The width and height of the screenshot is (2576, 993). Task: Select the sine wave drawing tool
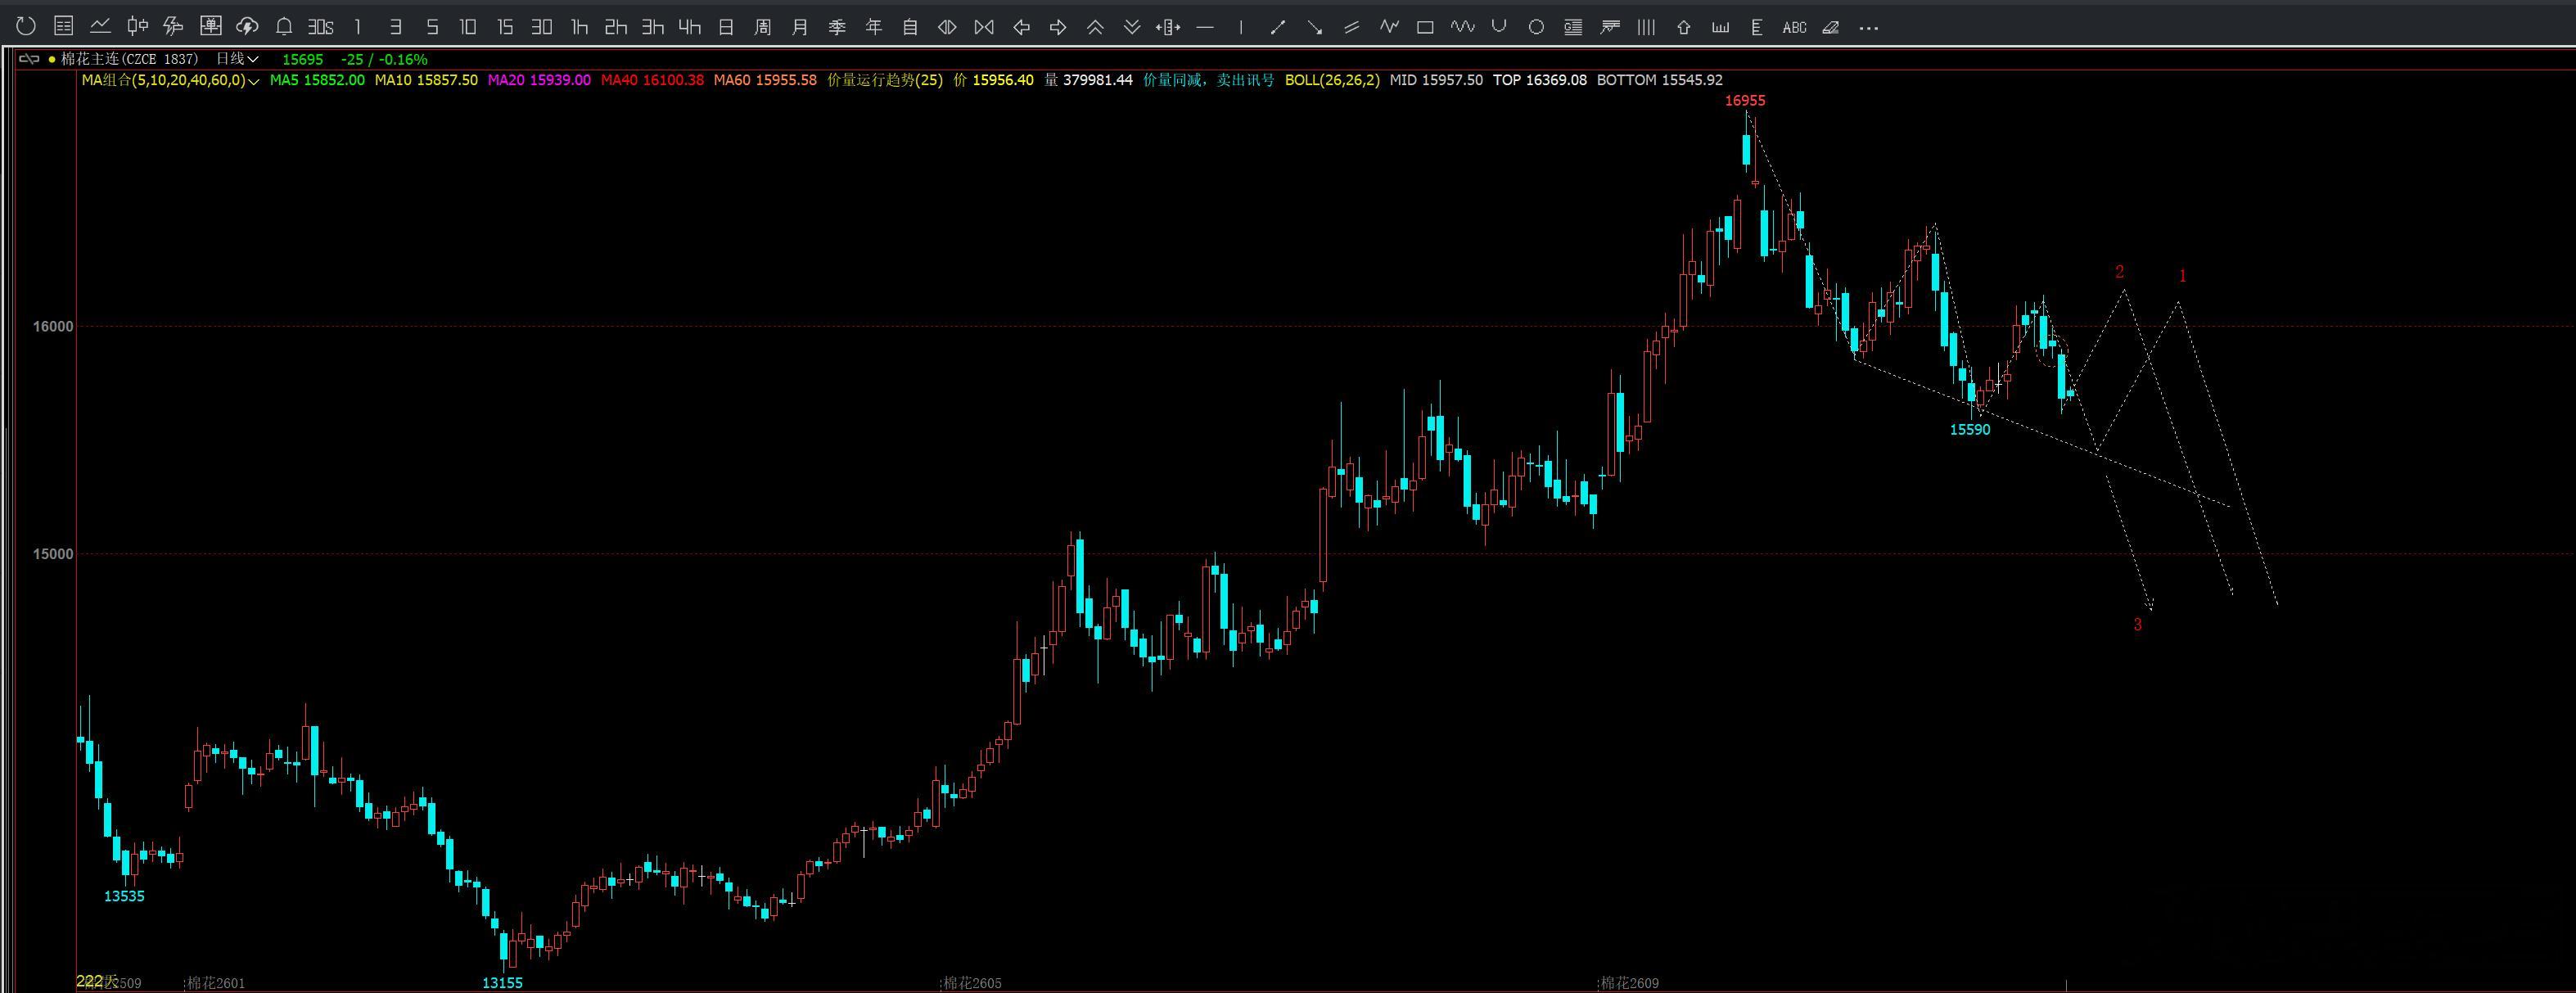click(x=1463, y=28)
